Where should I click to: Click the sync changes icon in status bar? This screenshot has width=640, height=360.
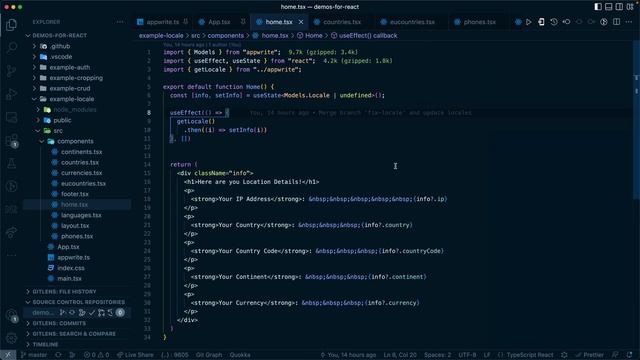[58, 355]
